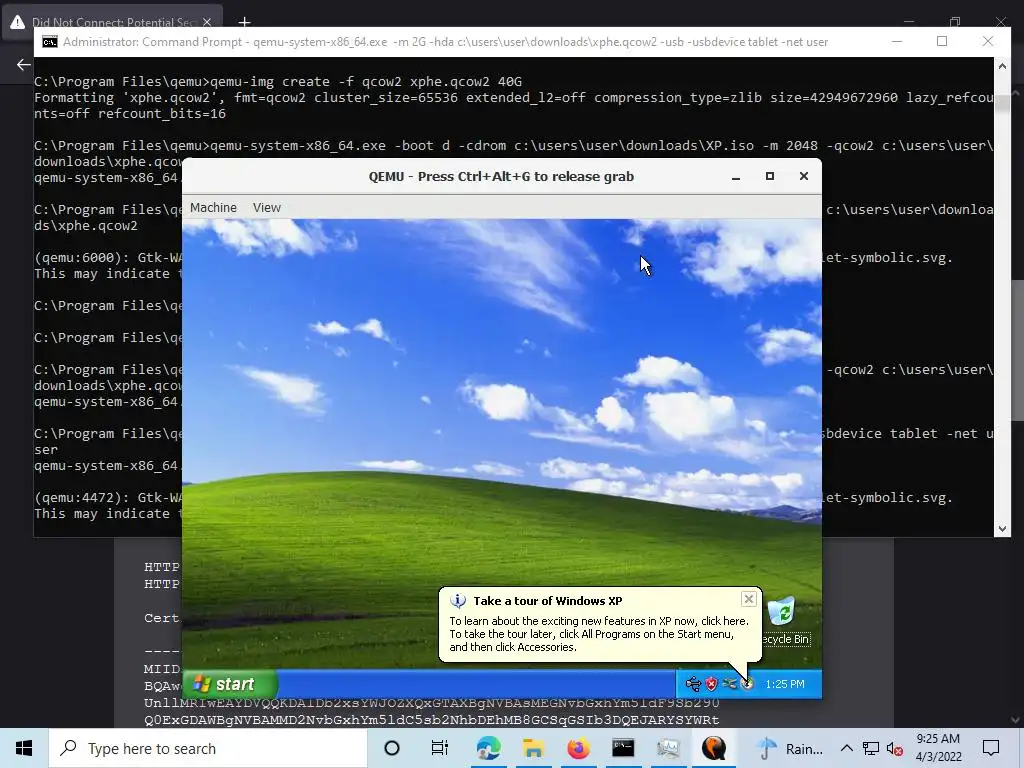The image size is (1024, 768).
Task: Open the QEMU Machine menu
Action: [x=213, y=208]
